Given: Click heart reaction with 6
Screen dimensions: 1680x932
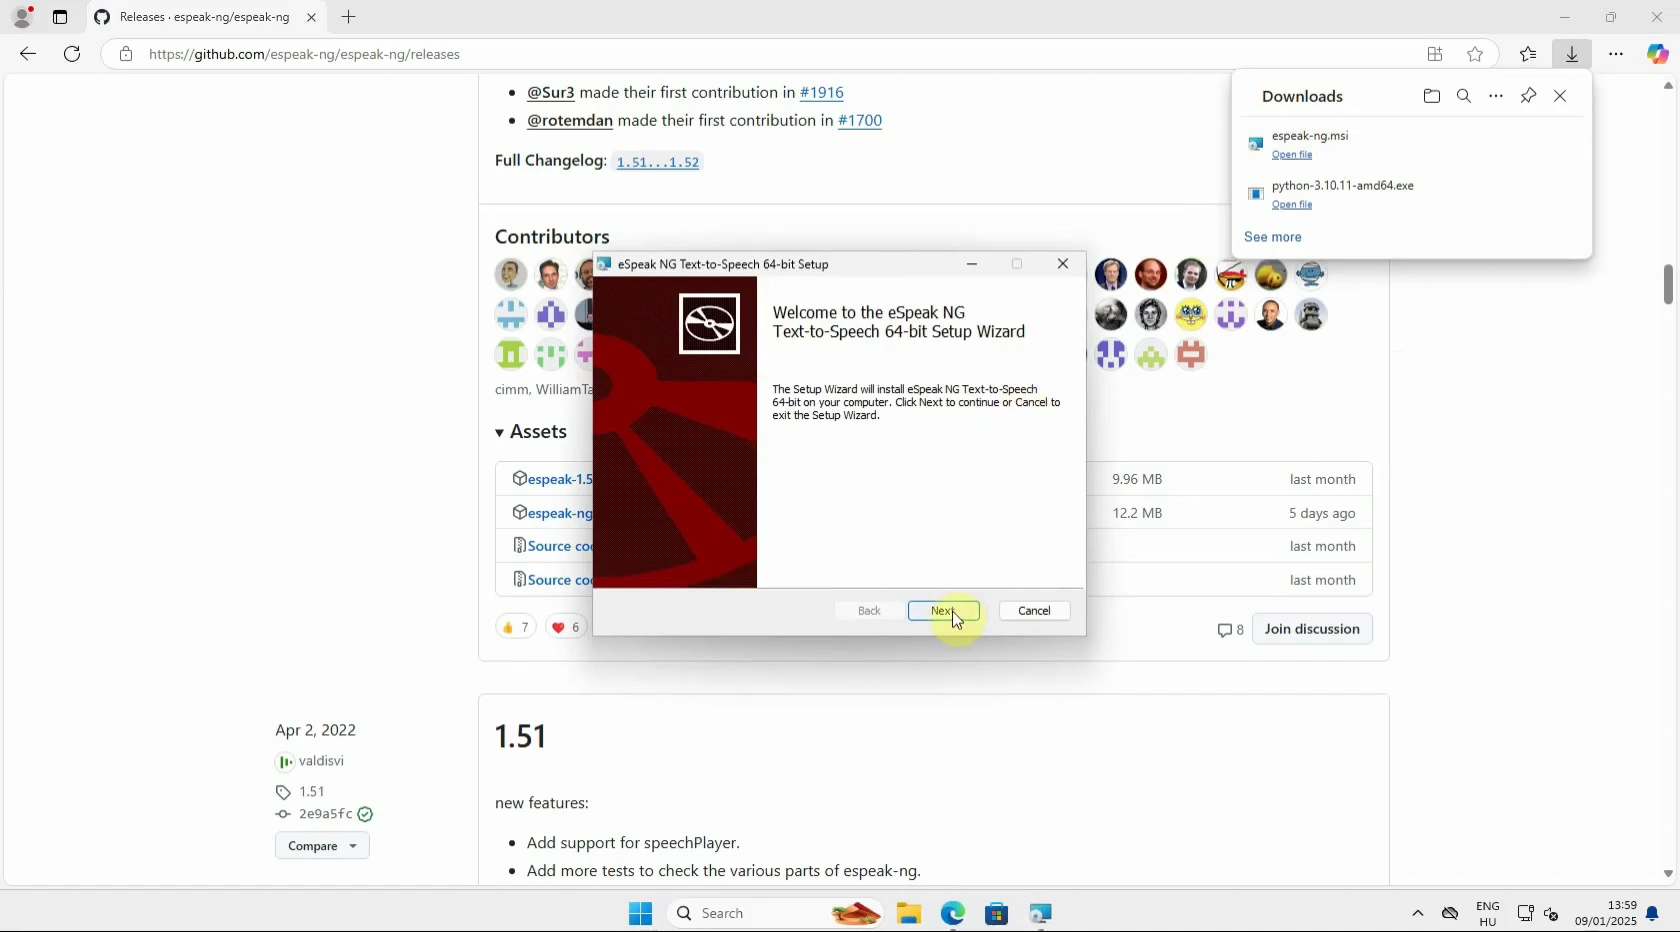Looking at the screenshot, I should click(x=567, y=627).
